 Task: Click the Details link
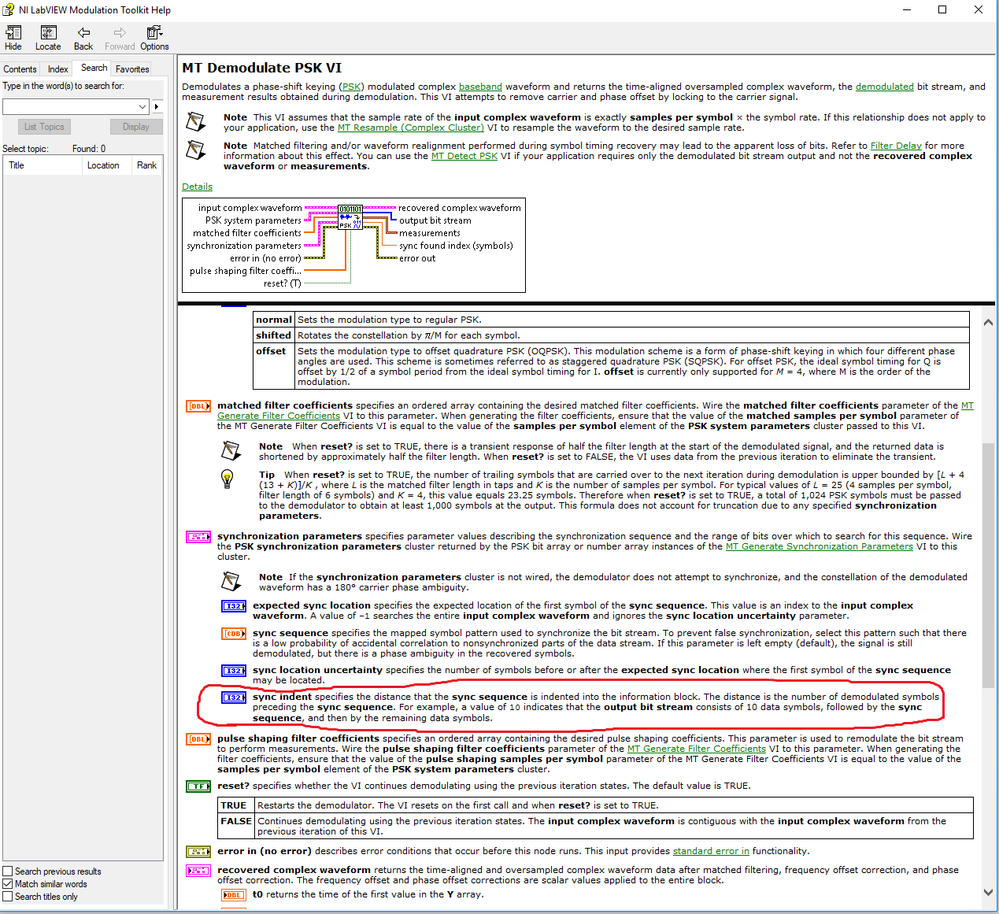(x=197, y=187)
